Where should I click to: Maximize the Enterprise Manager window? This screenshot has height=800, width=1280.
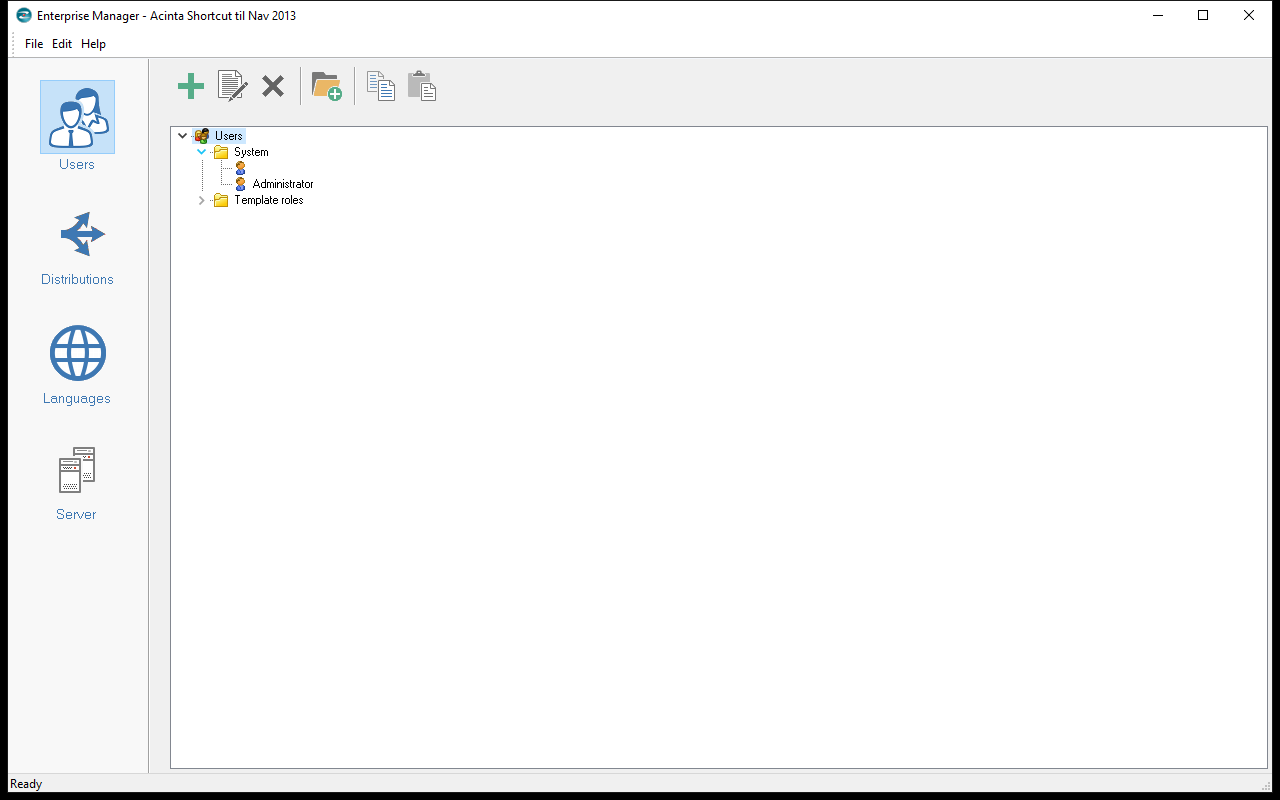pos(1203,15)
